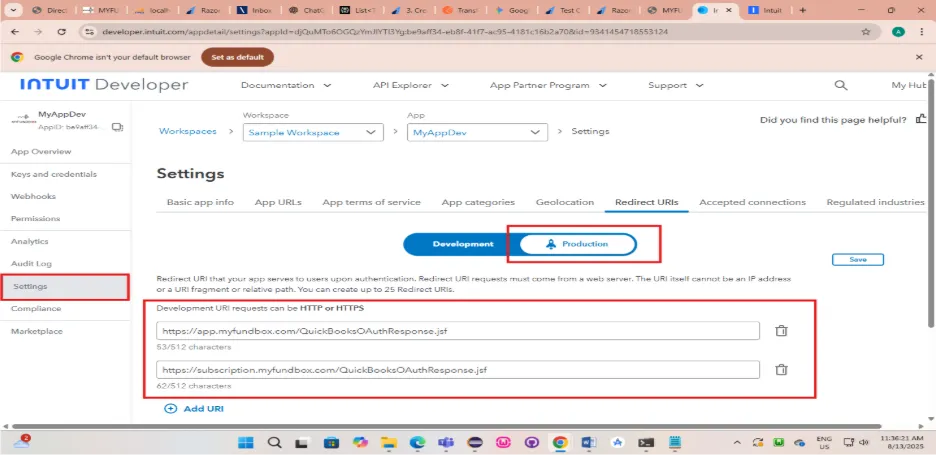Click Set as default browser
The height and width of the screenshot is (456, 936).
pos(238,57)
